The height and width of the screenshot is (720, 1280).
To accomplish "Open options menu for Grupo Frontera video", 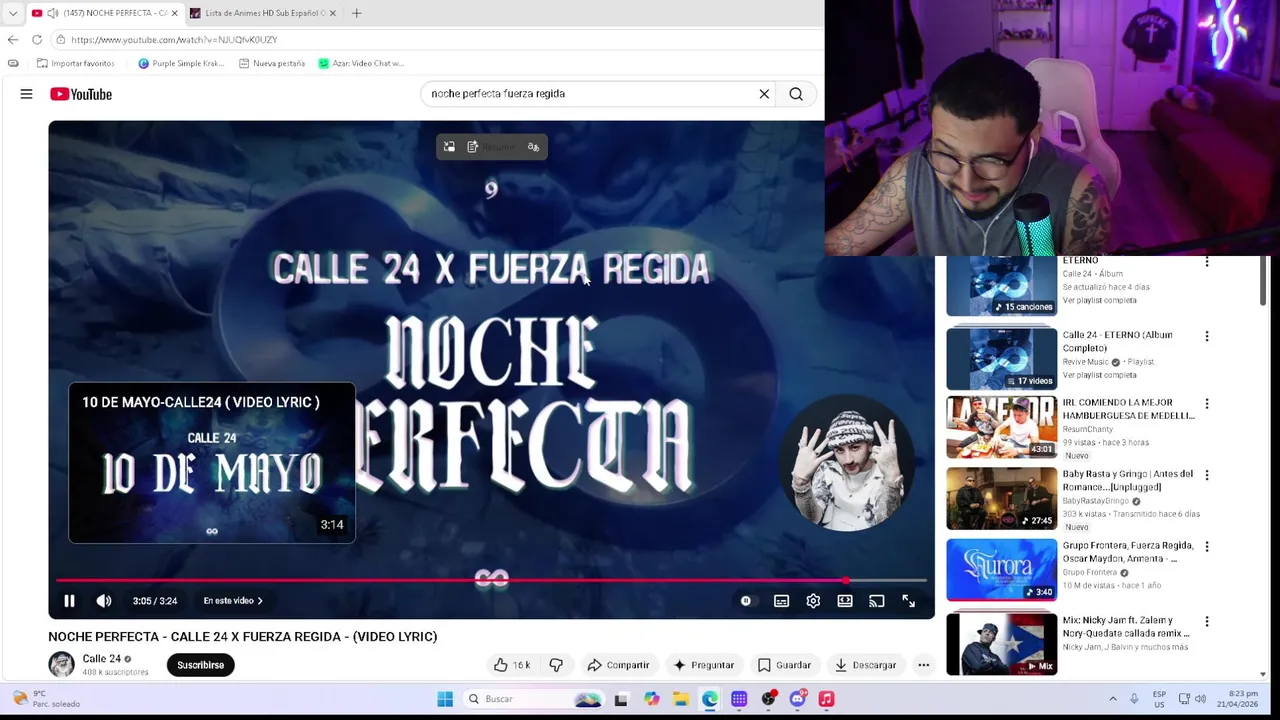I will click(1207, 547).
